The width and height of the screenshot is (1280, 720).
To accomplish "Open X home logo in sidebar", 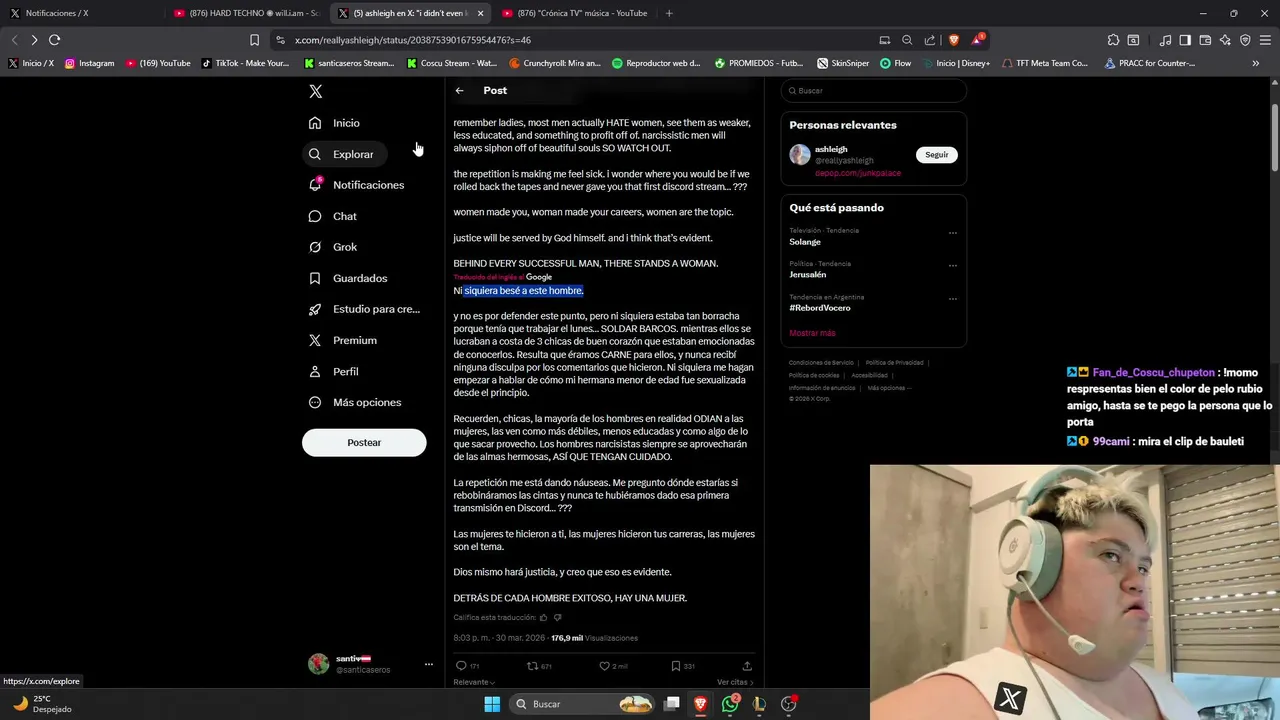I will (x=315, y=91).
